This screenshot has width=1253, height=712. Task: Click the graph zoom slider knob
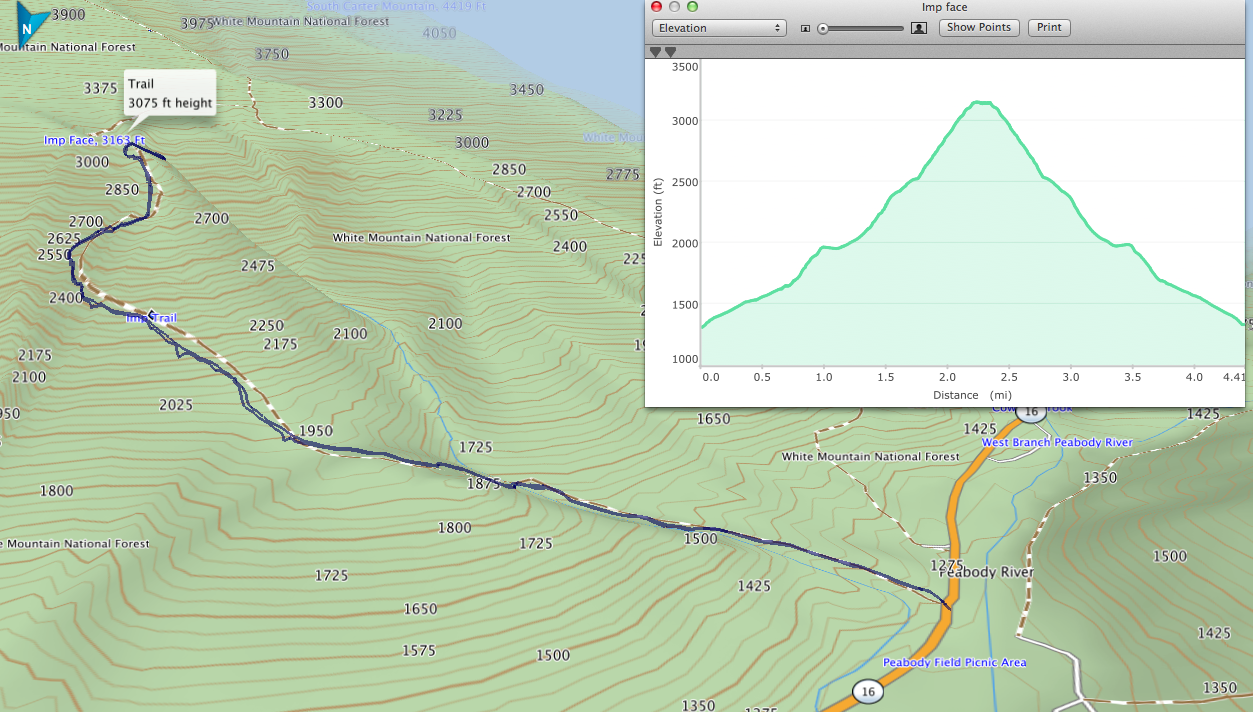[823, 28]
